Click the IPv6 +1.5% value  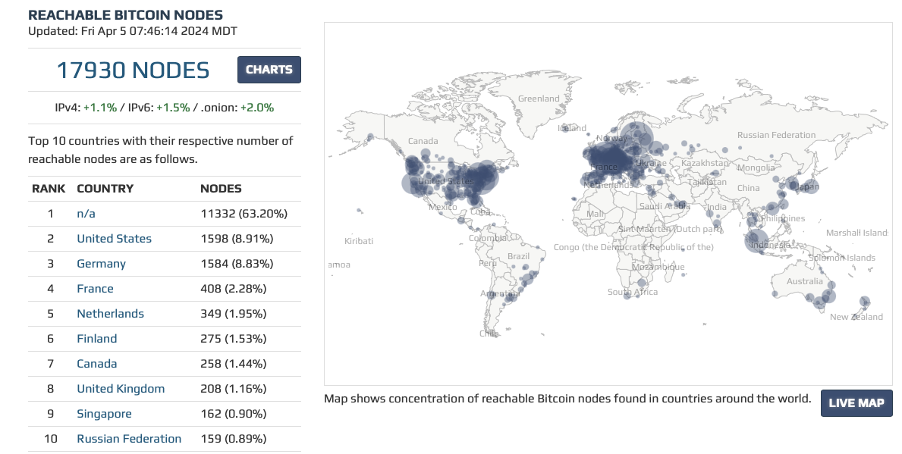point(173,108)
